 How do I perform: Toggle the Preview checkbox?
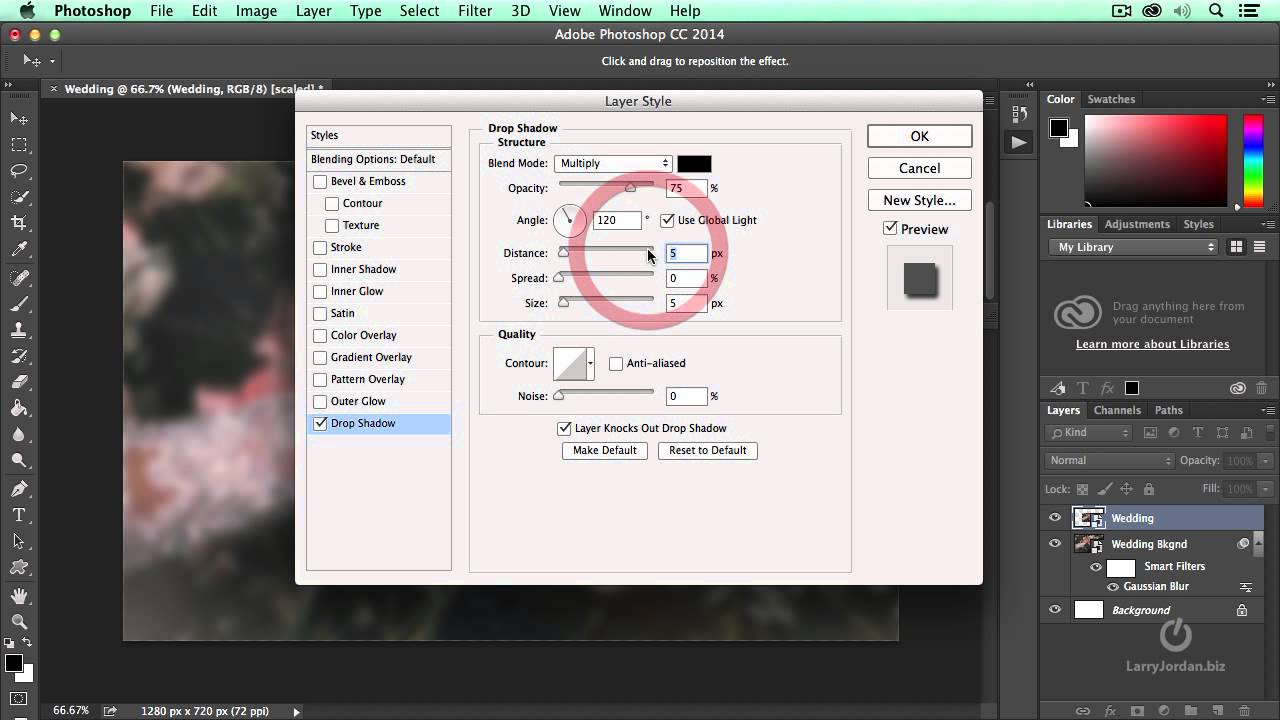(890, 229)
